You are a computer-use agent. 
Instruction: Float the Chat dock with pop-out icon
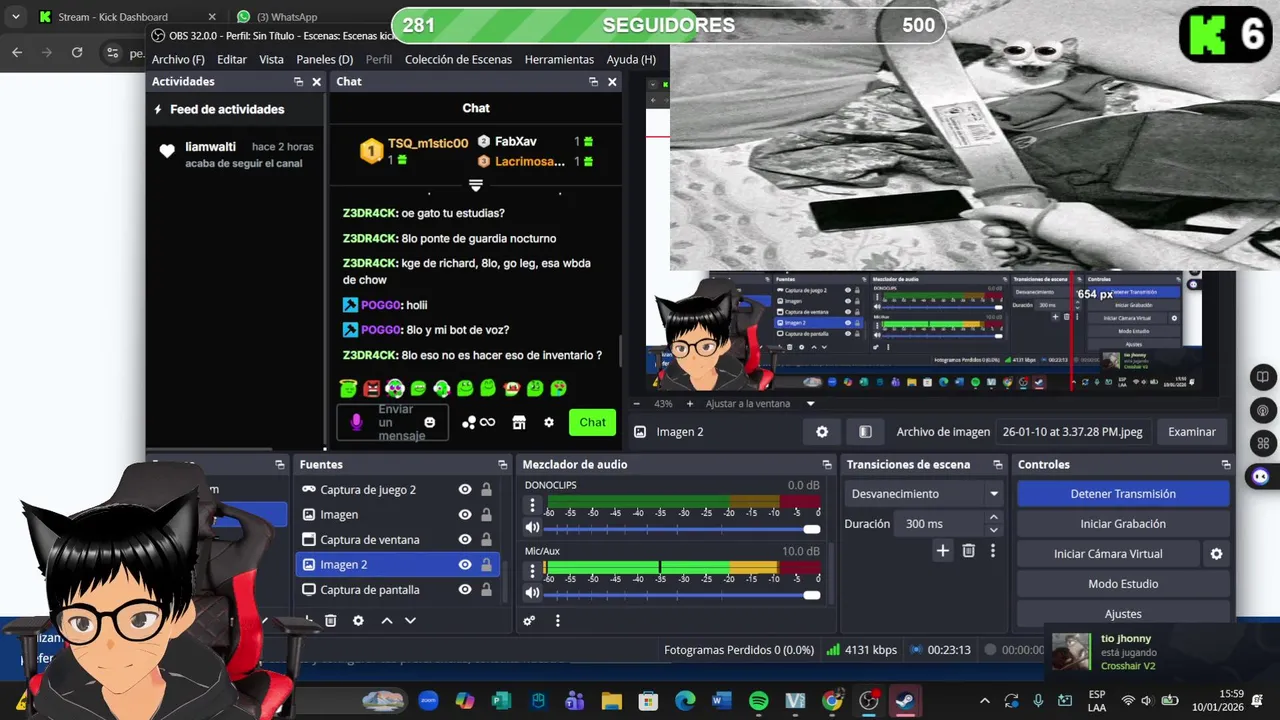[593, 82]
